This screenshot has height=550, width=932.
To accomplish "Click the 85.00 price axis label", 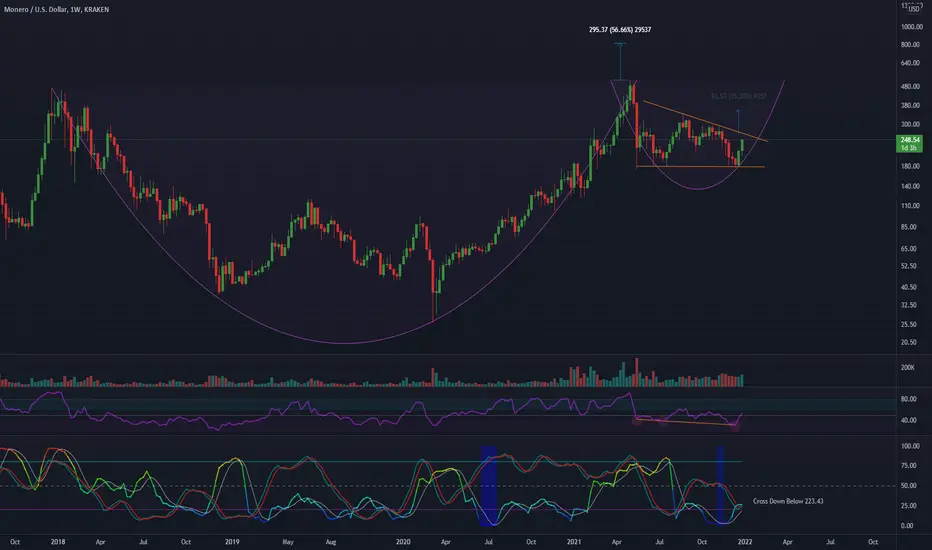I will (909, 227).
